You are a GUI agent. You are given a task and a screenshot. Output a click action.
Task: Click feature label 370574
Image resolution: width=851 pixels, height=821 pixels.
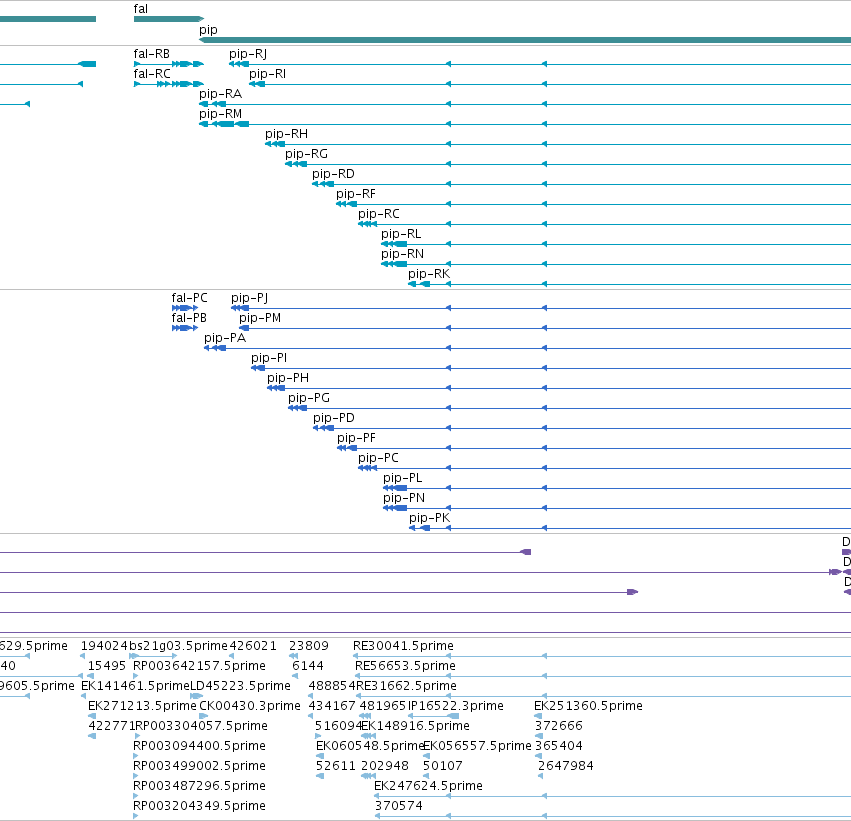pyautogui.click(x=399, y=806)
